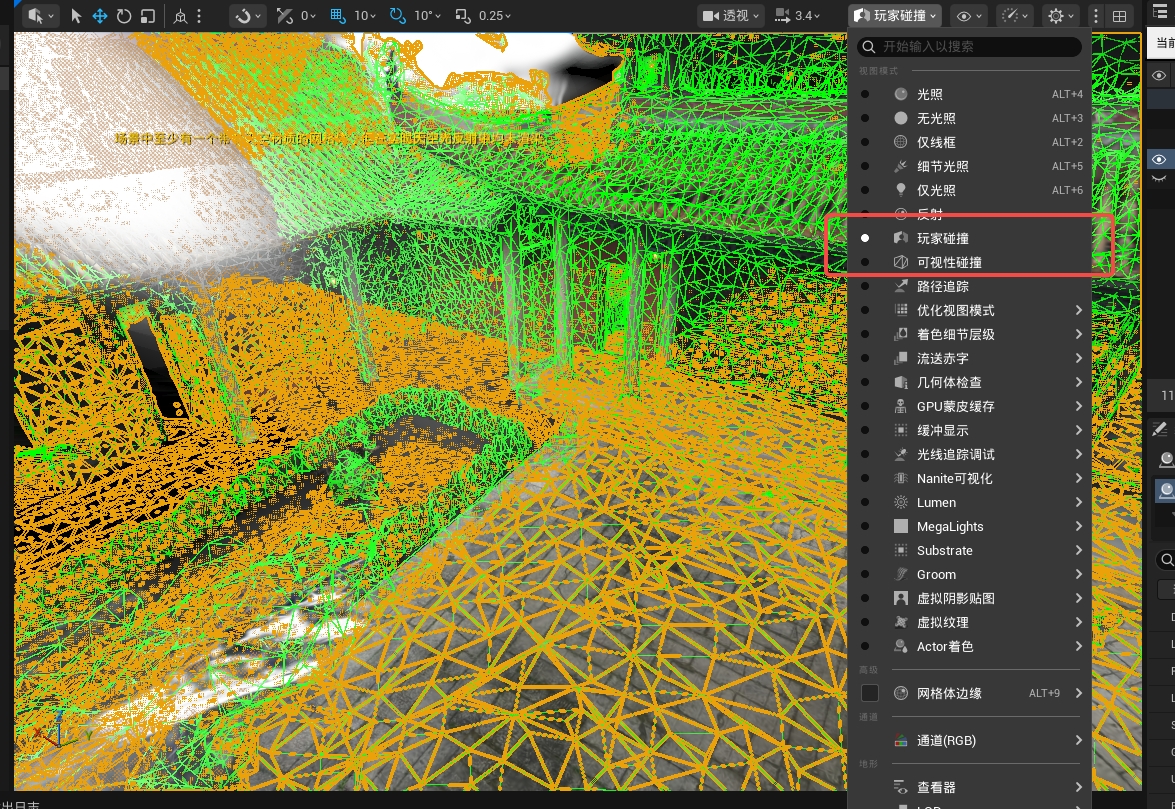
Task: Open Nanite可视化 menu entry
Action: tap(969, 478)
